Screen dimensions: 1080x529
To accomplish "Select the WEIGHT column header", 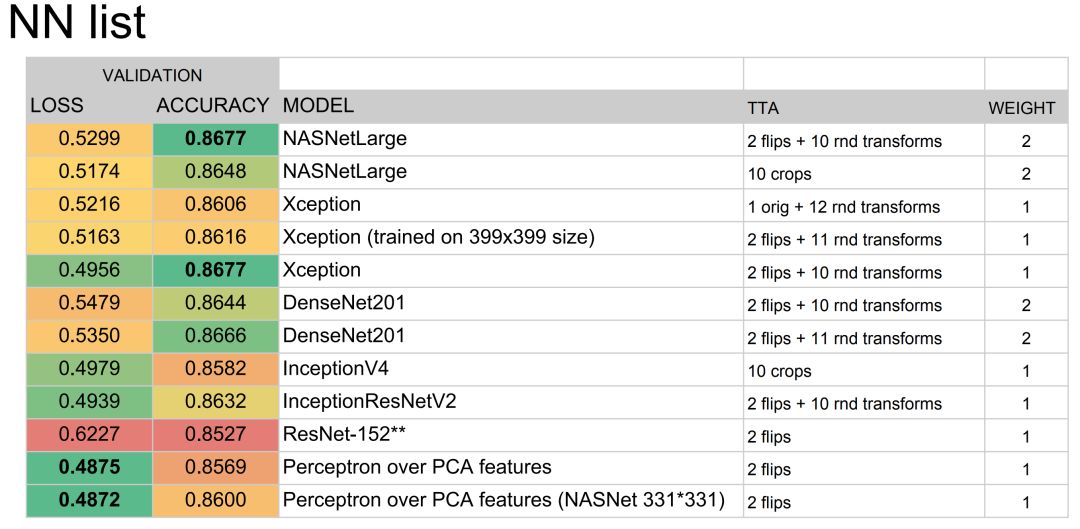I will (x=1022, y=107).
